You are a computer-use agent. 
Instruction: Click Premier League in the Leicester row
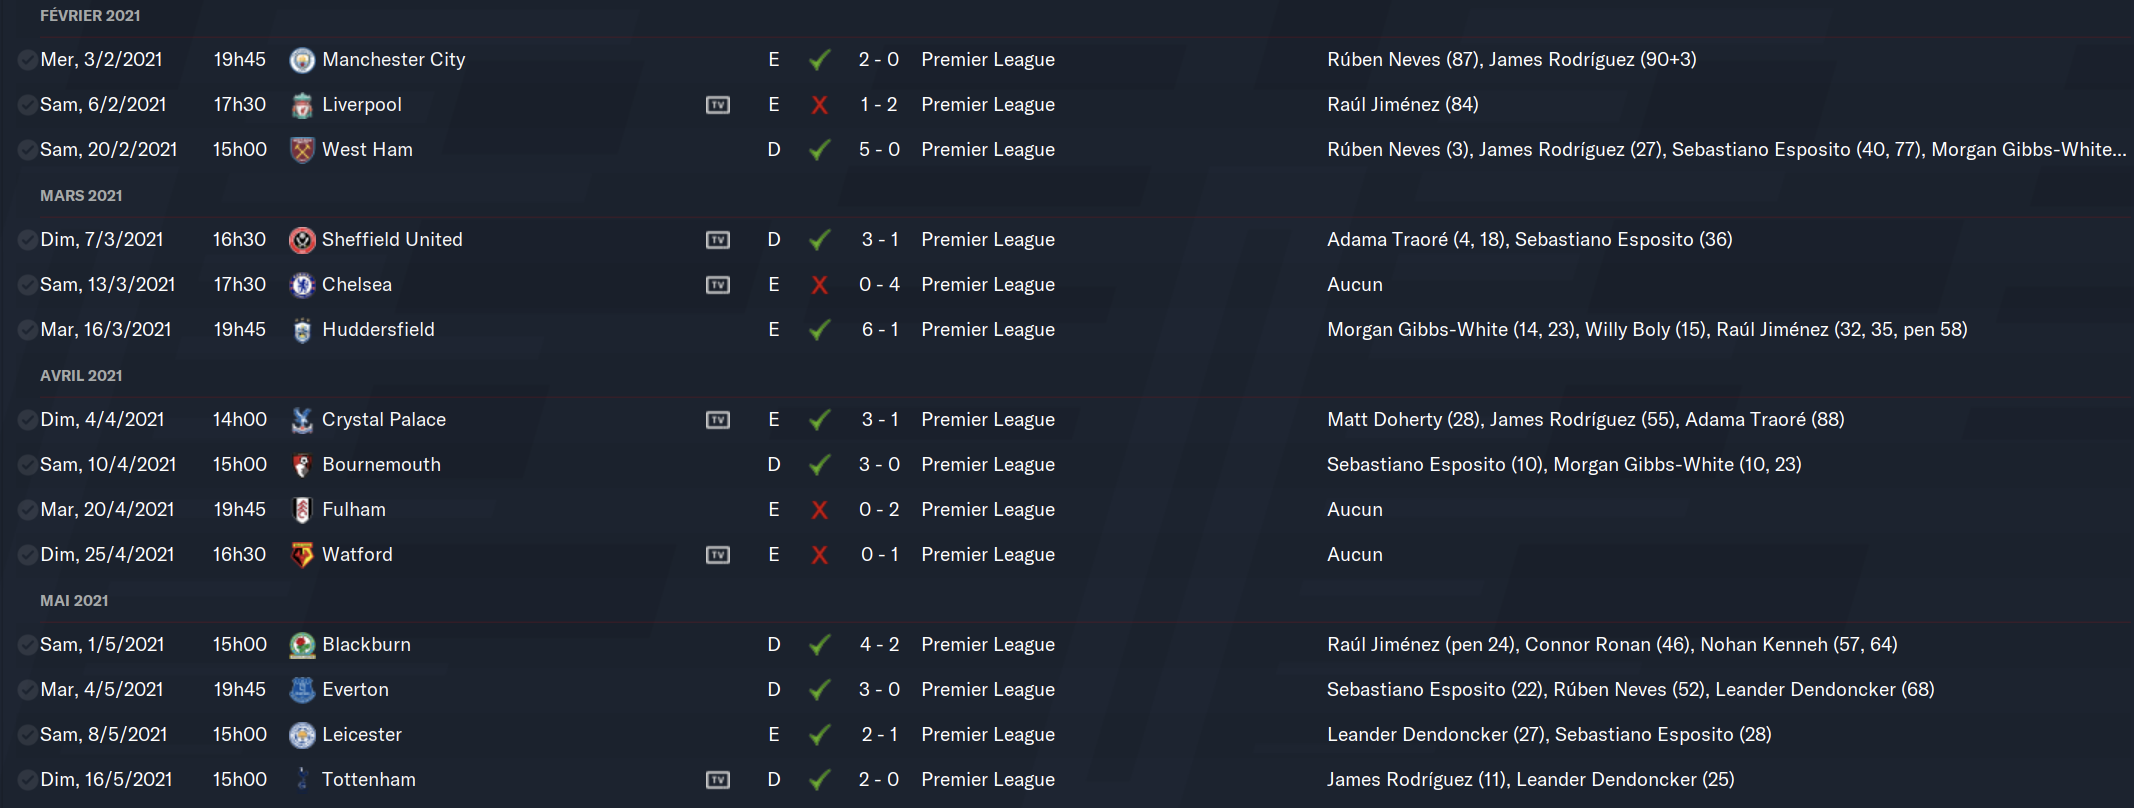click(x=988, y=735)
